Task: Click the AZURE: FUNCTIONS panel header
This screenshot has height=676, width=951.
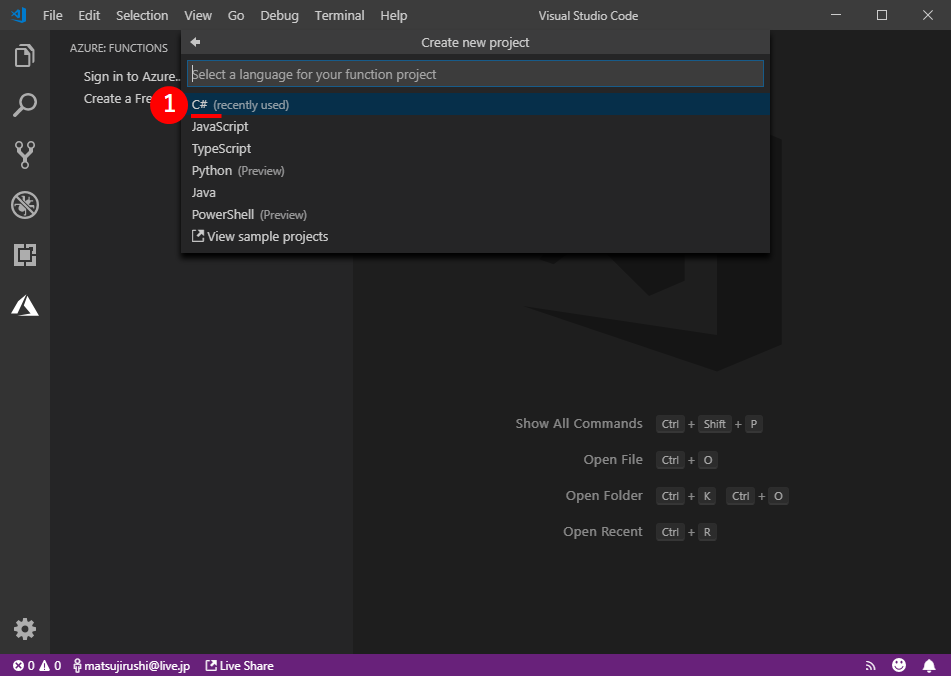Action: (x=119, y=48)
